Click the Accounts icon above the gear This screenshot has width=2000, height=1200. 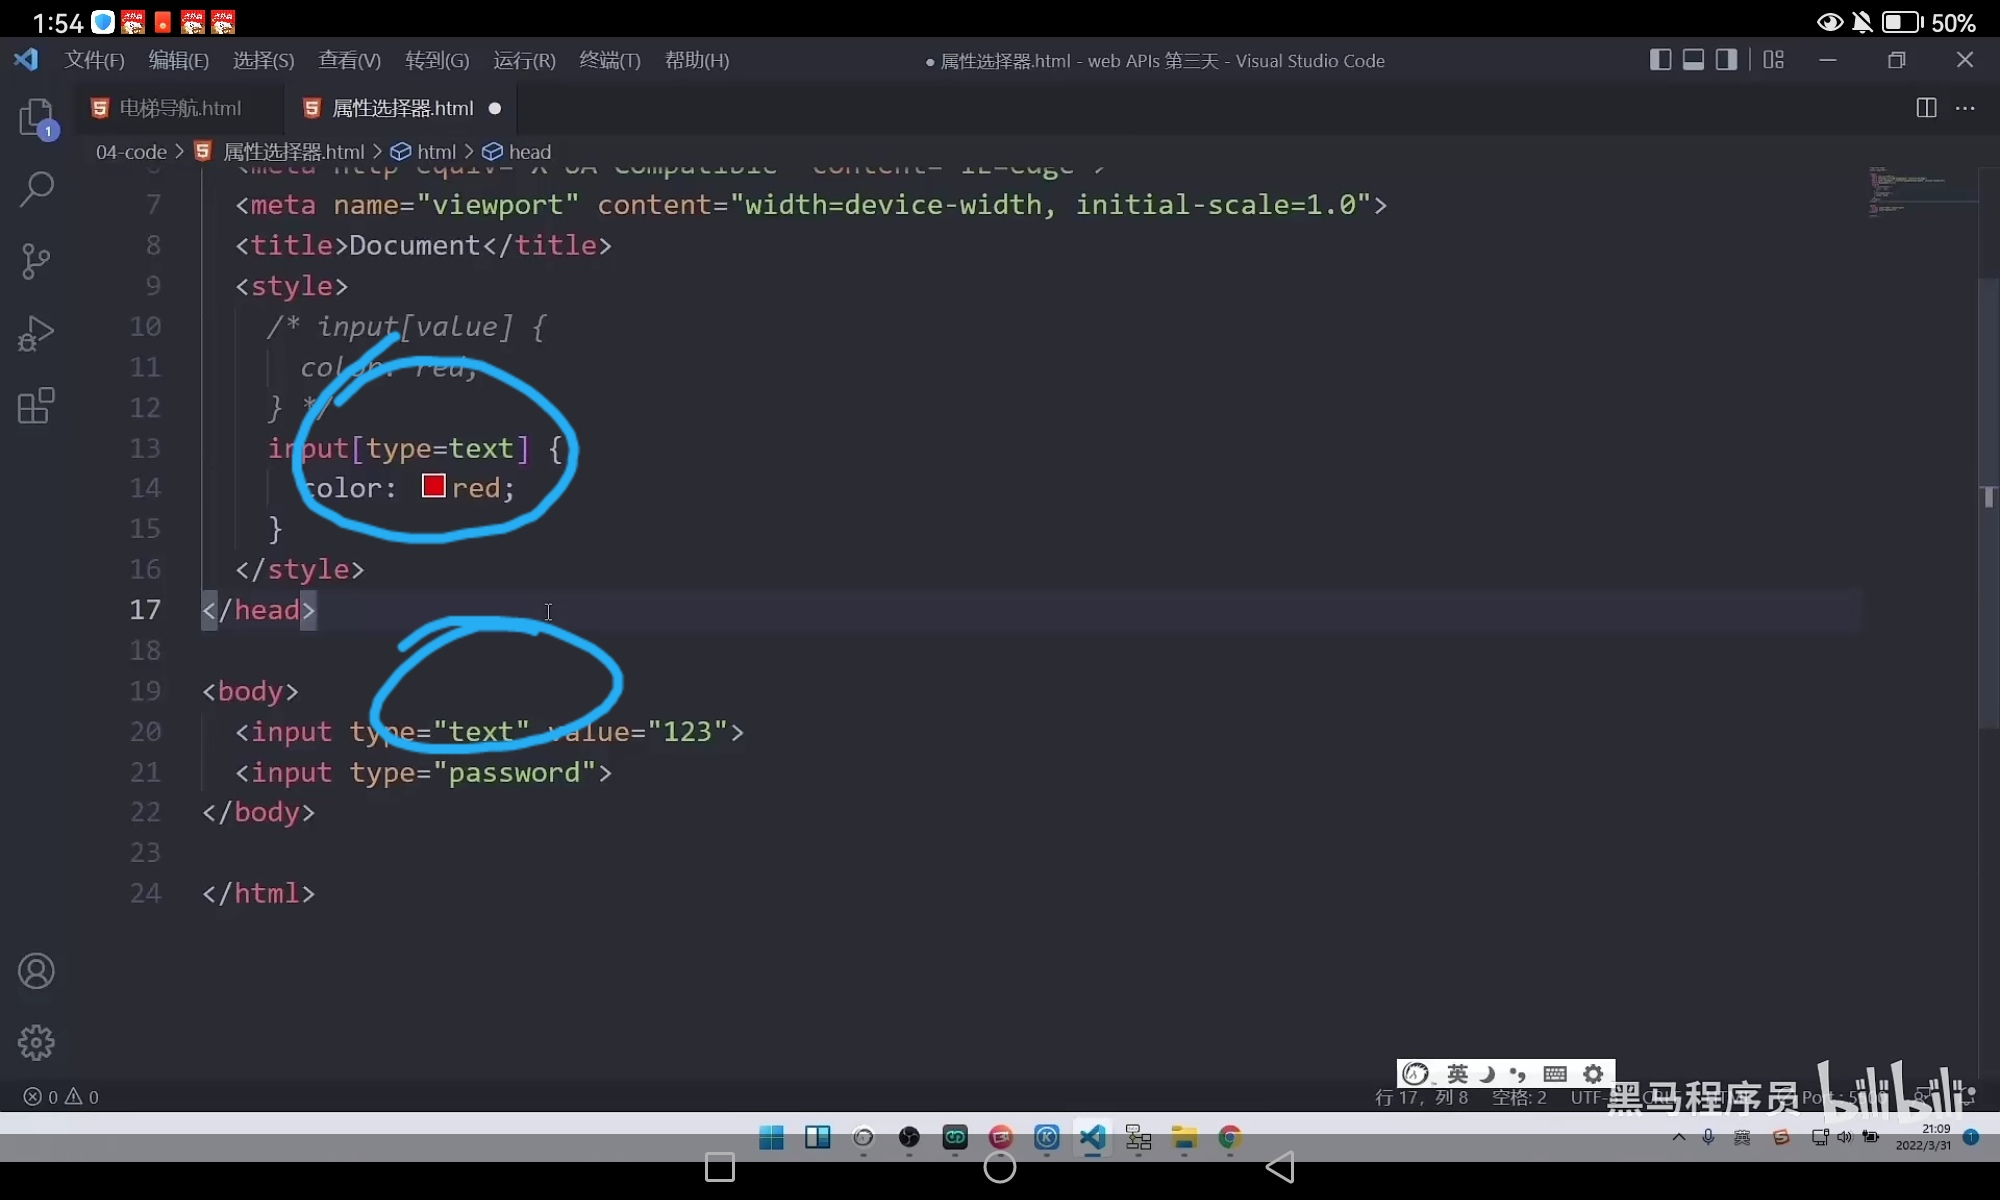[x=36, y=971]
